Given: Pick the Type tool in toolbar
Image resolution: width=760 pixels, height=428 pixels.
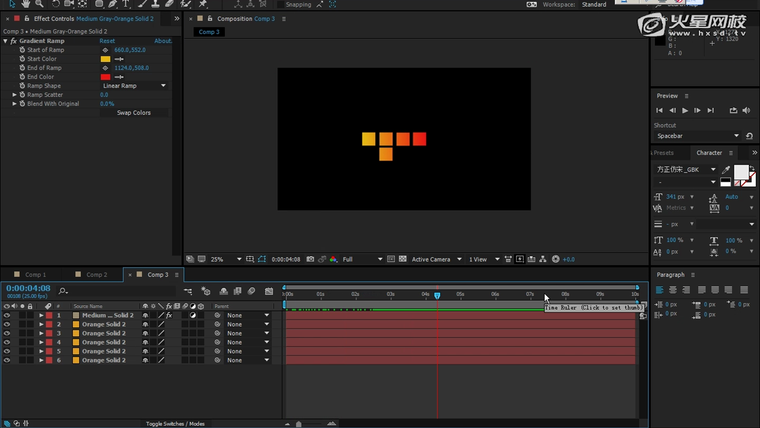Looking at the screenshot, I should [124, 4].
